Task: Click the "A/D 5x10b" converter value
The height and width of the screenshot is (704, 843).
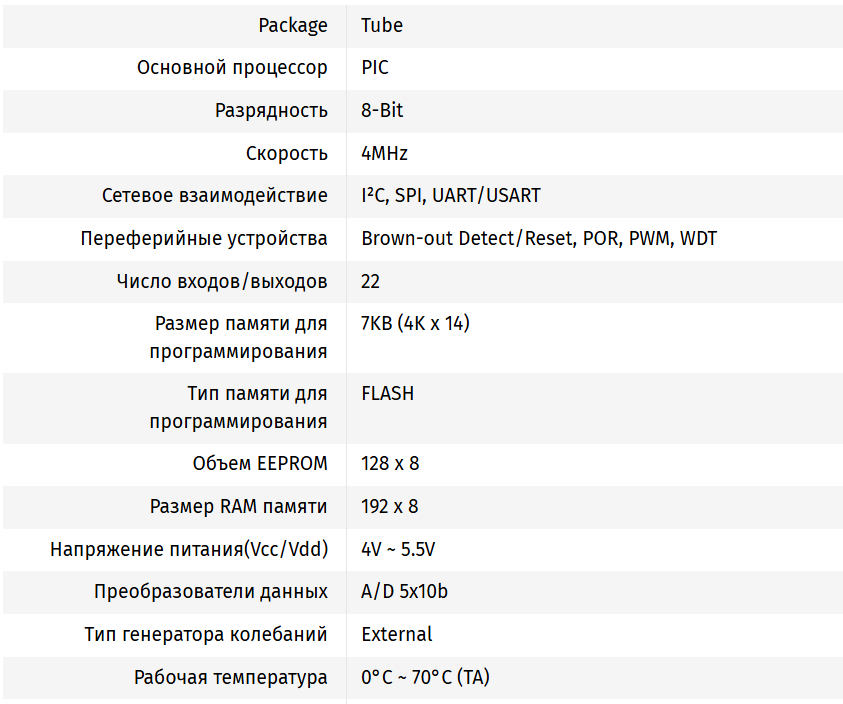Action: tap(404, 592)
